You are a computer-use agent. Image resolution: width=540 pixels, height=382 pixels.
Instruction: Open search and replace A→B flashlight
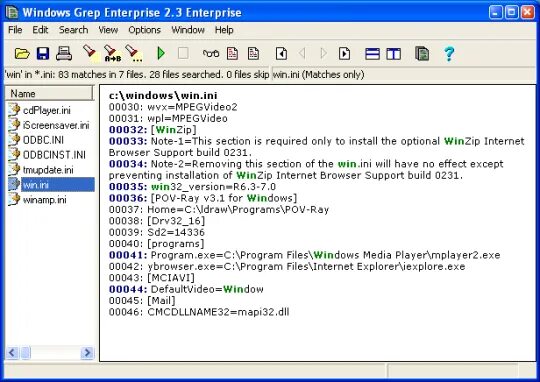(x=112, y=53)
